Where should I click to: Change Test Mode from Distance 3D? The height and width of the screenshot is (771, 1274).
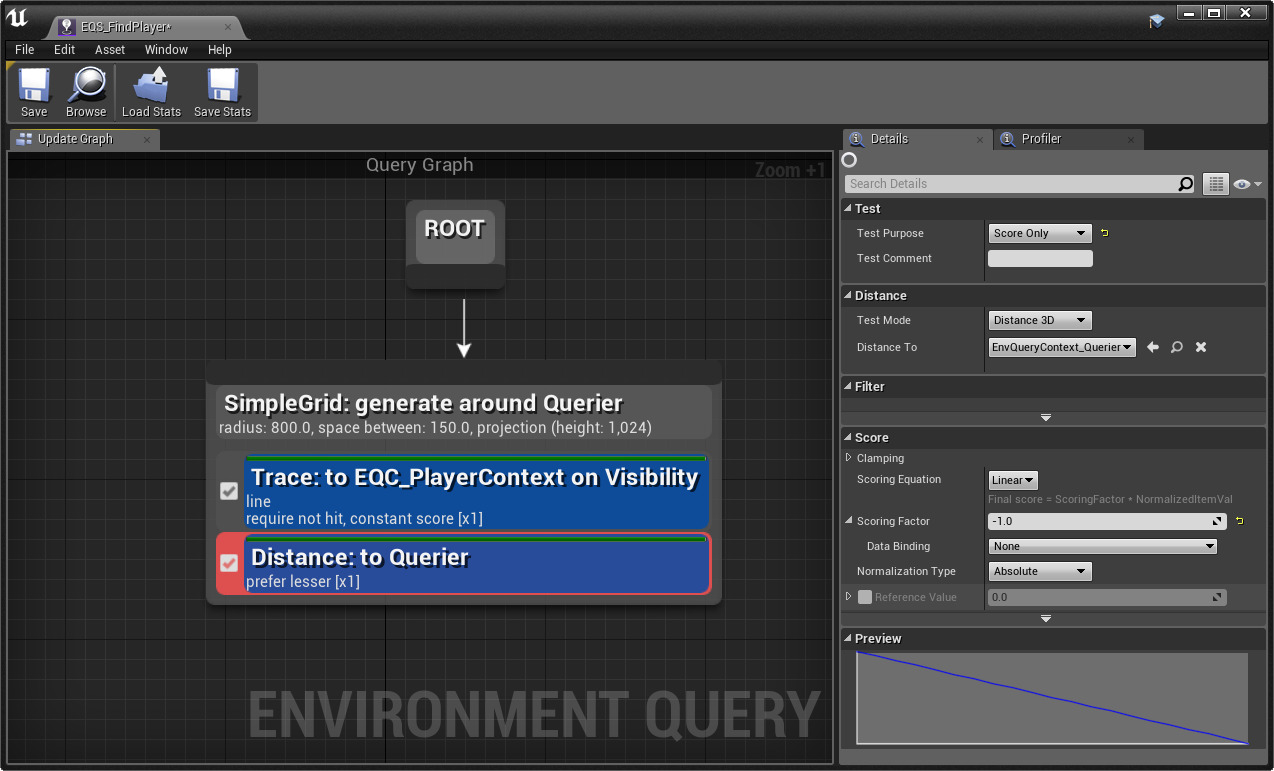point(1039,320)
